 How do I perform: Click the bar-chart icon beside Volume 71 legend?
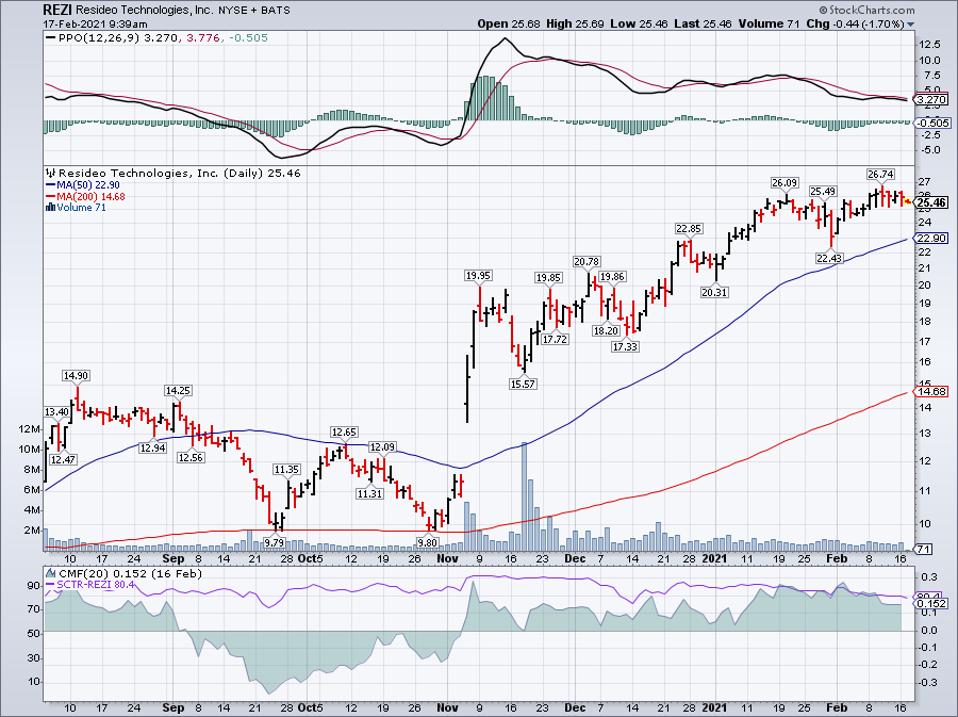tap(51, 208)
